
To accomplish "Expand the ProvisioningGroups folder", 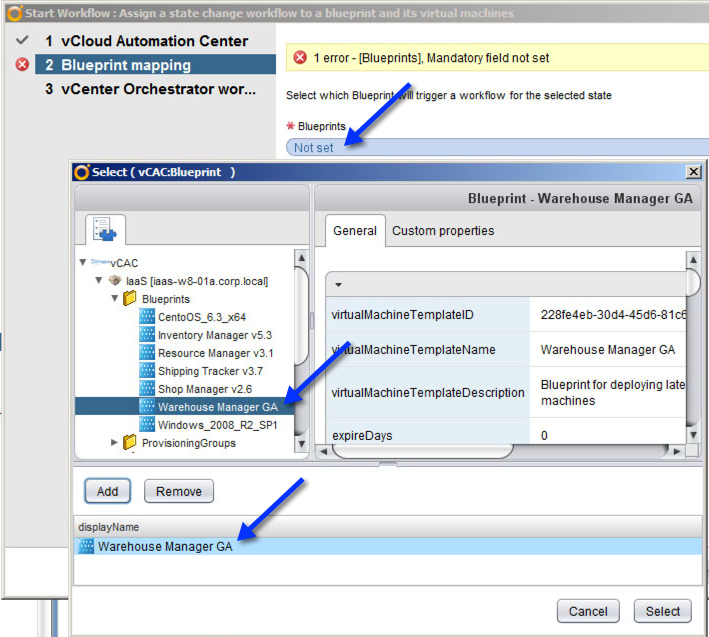I will coord(114,442).
